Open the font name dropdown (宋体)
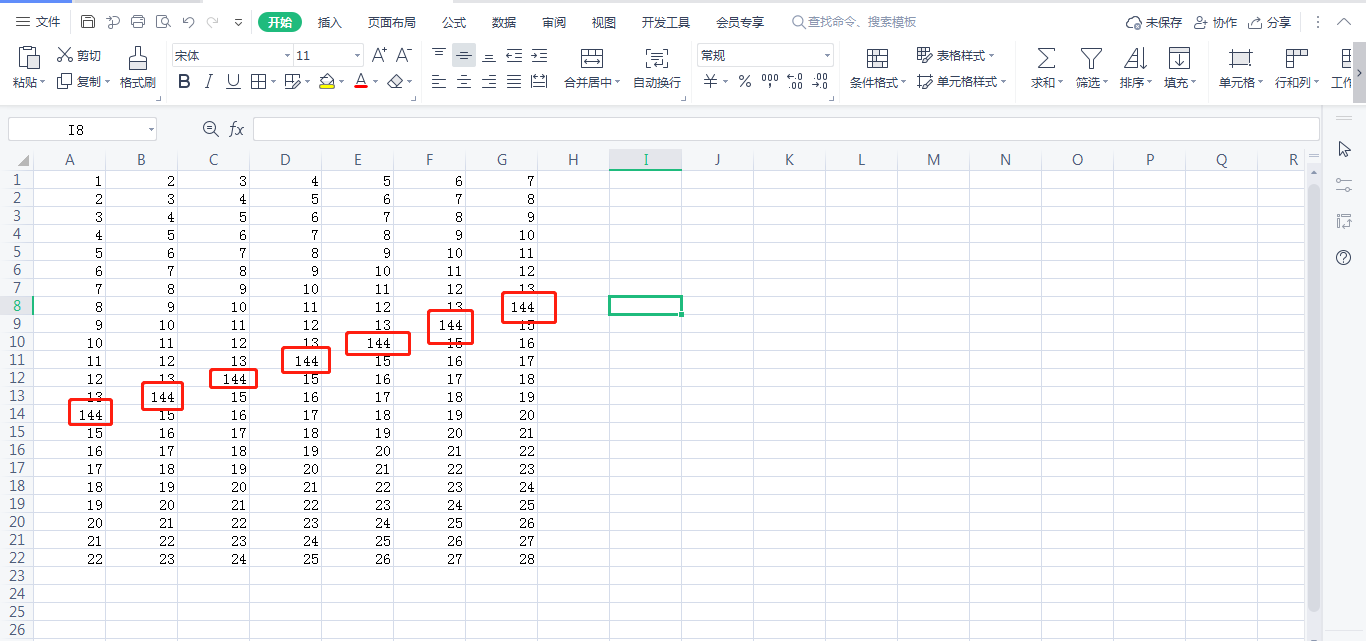This screenshot has width=1366, height=641. click(x=287, y=56)
